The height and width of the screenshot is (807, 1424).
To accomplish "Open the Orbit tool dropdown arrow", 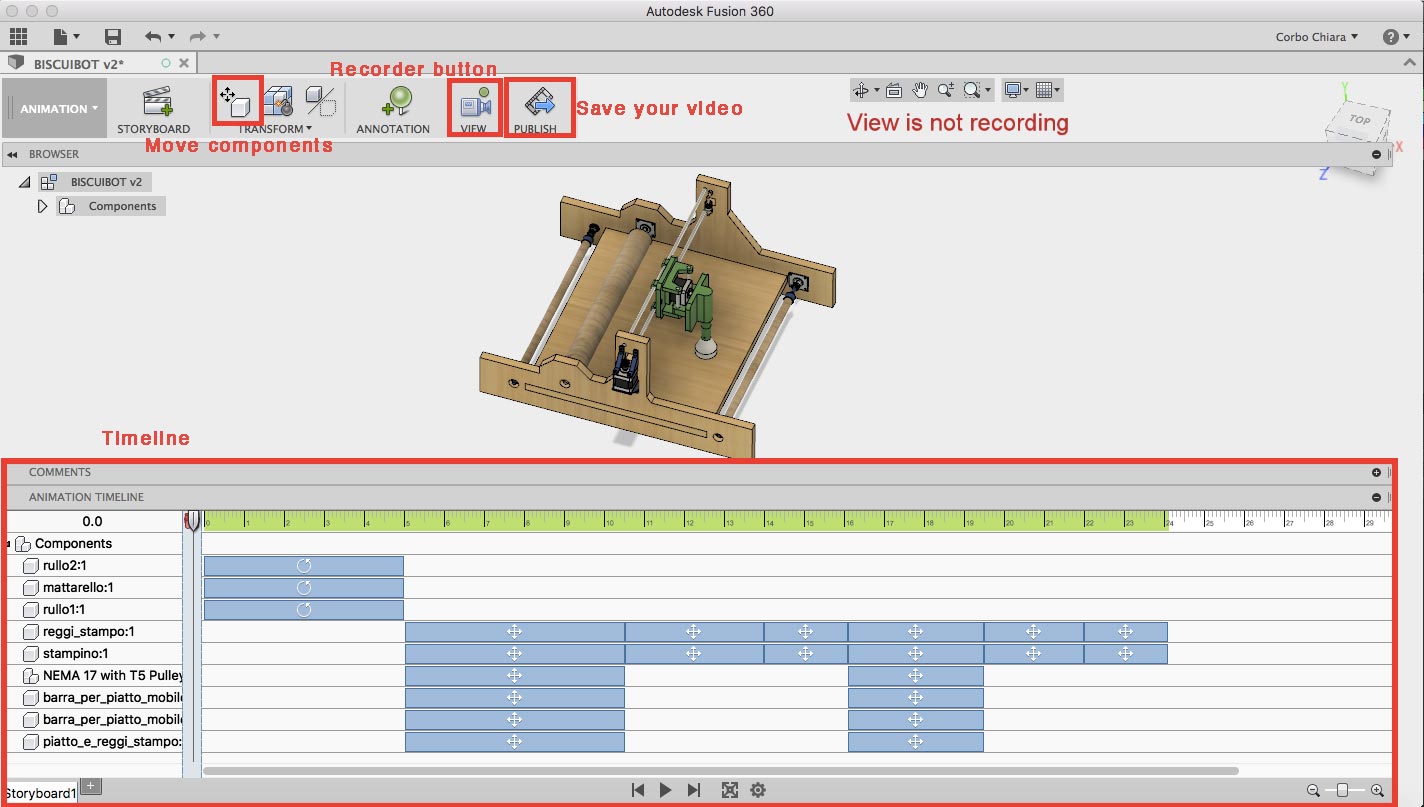I will [877, 90].
